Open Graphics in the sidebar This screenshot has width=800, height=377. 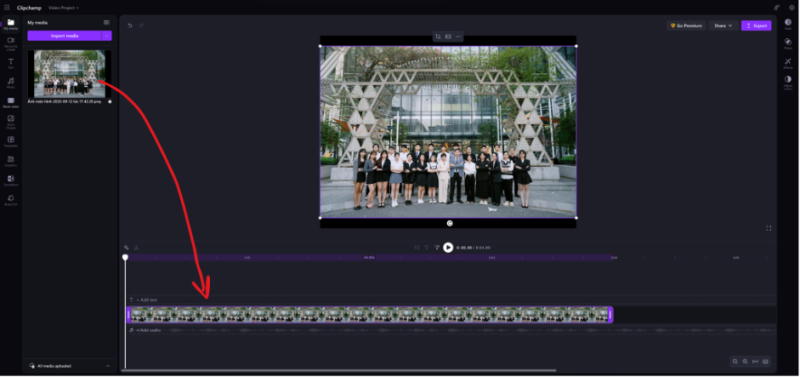pos(11,161)
